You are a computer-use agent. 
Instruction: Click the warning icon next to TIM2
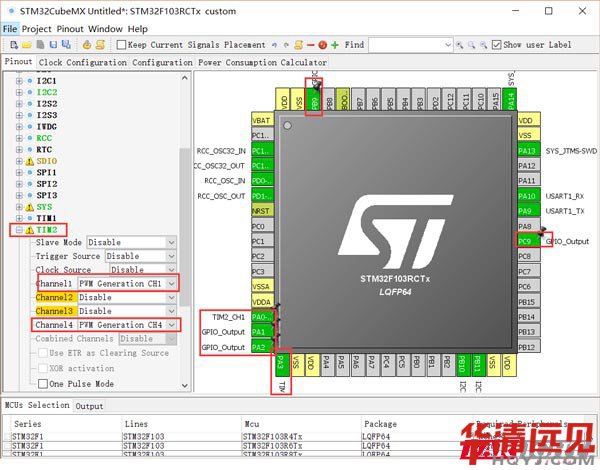pos(30,230)
